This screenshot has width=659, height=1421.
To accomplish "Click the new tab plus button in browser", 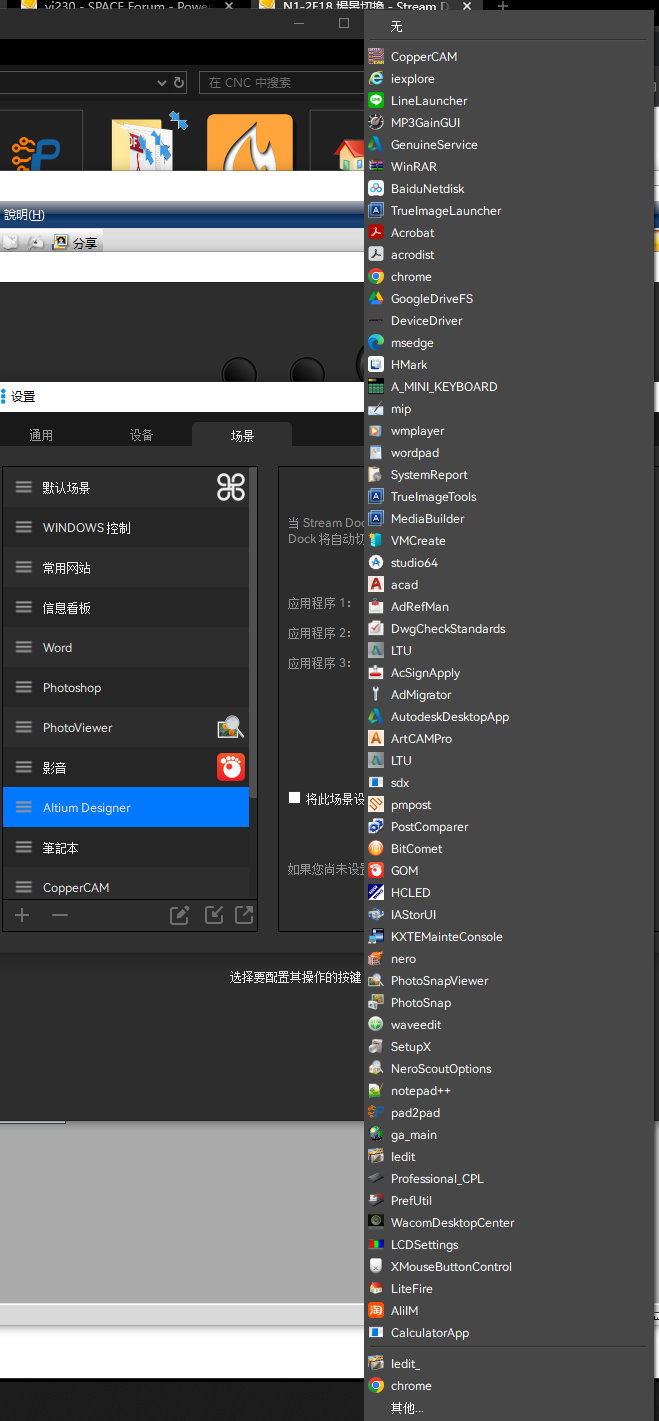I will click(503, 6).
